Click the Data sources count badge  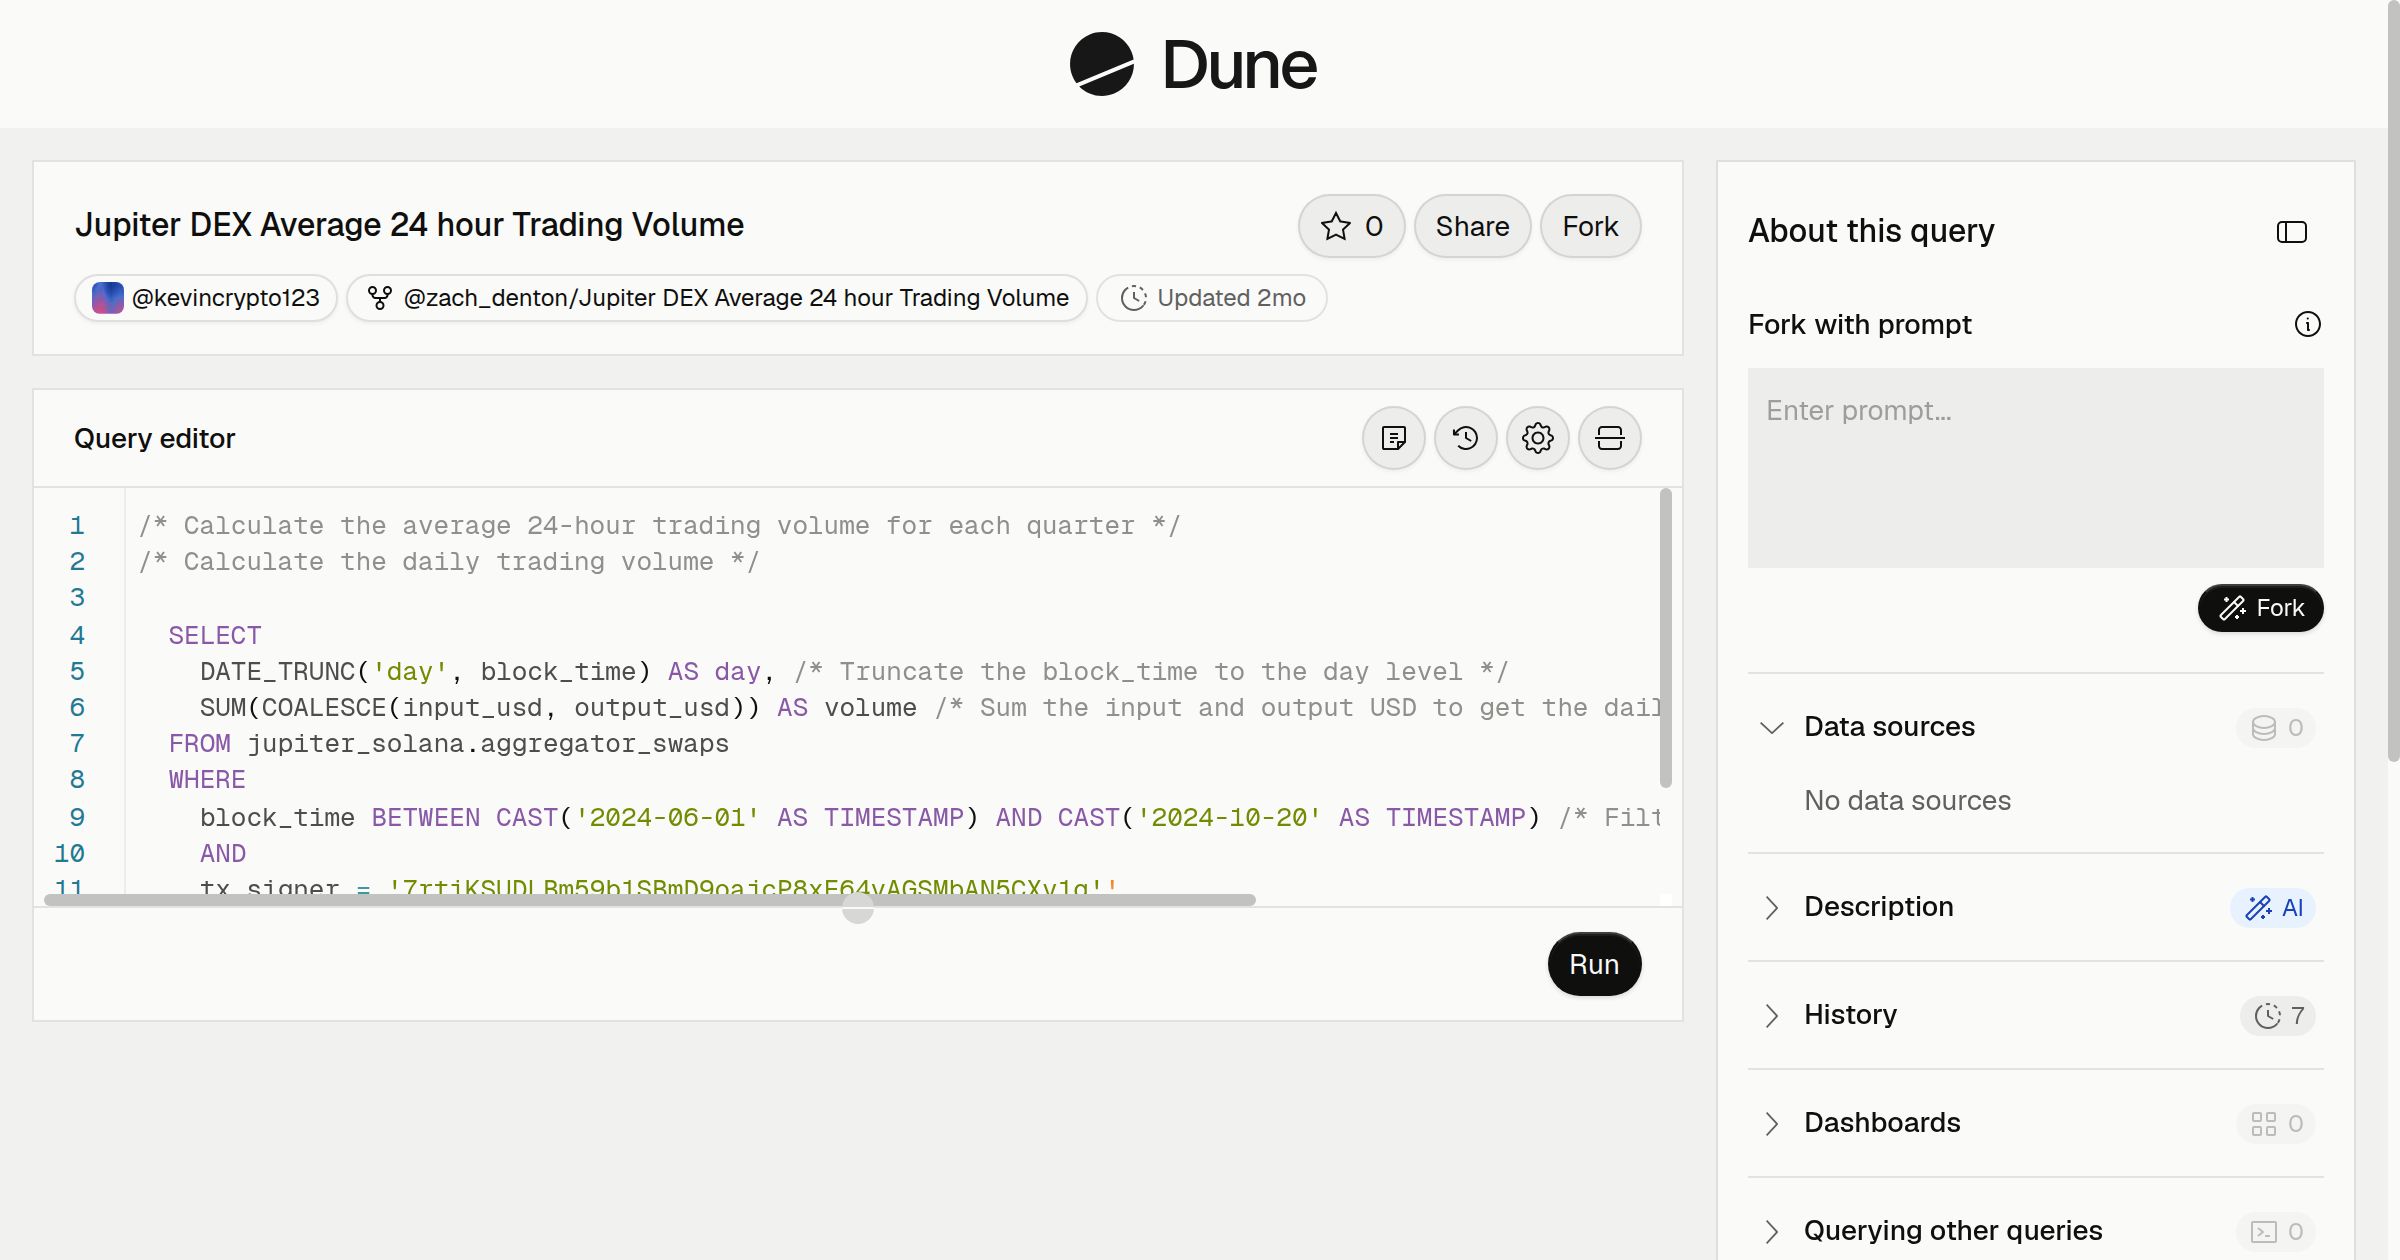2276,727
